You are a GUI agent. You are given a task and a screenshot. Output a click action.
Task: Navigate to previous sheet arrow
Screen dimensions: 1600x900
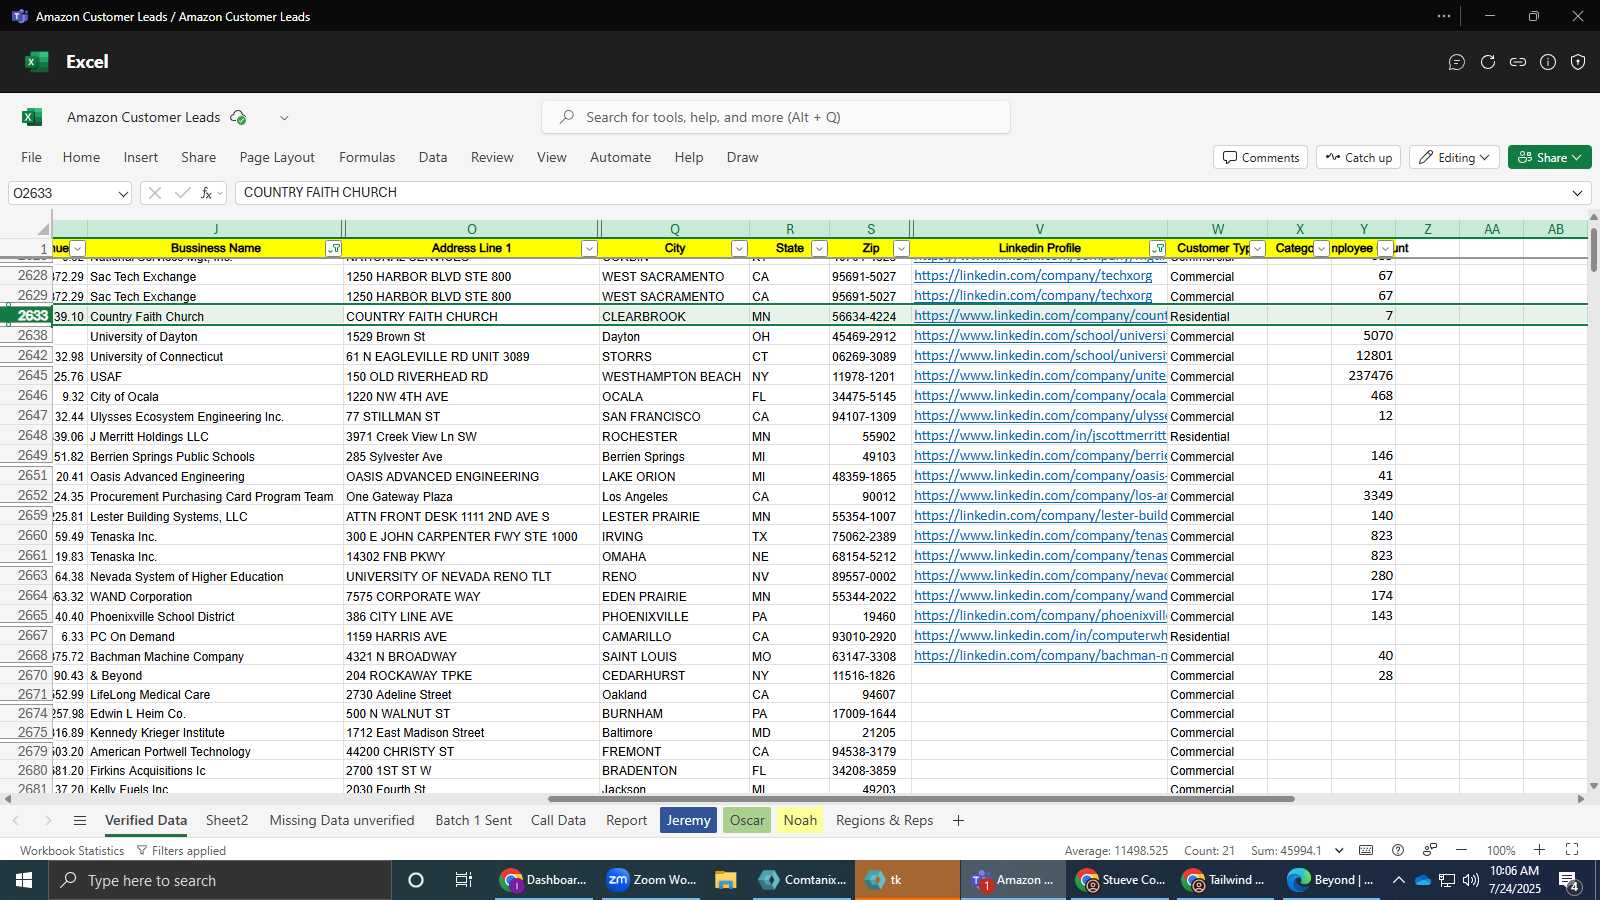coord(16,821)
